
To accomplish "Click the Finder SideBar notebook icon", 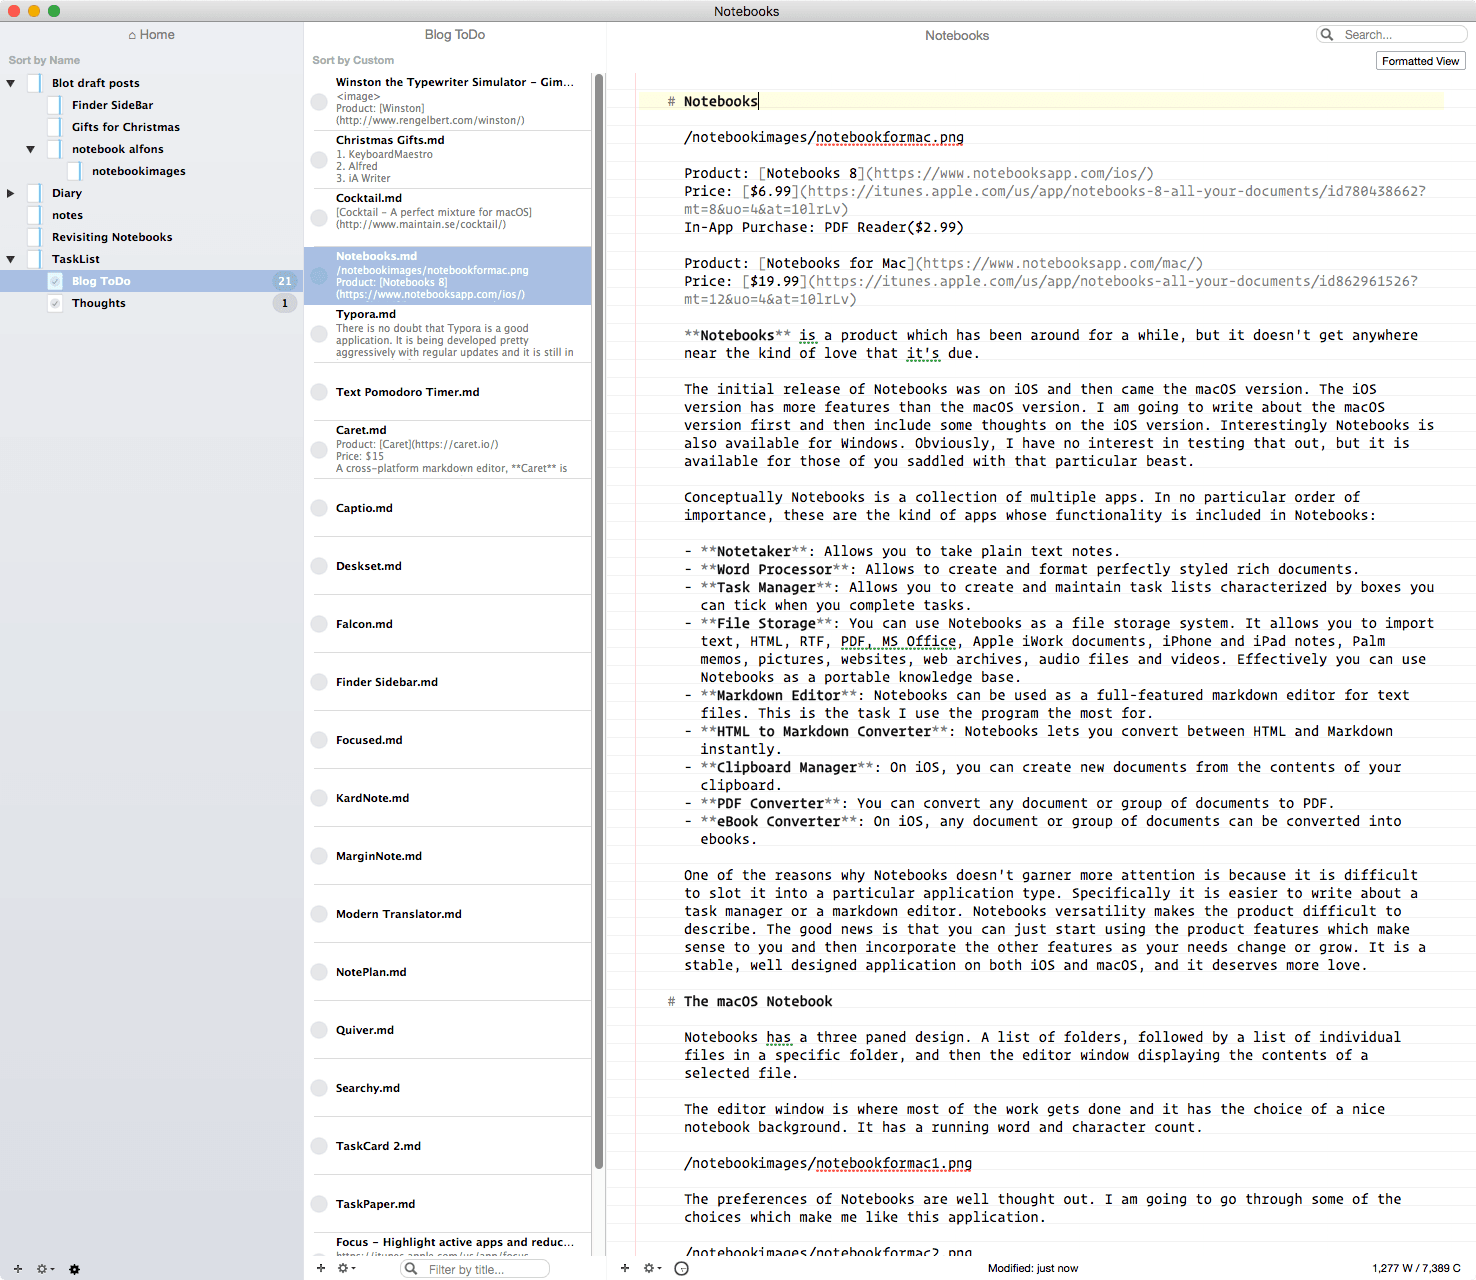I will click(x=54, y=105).
